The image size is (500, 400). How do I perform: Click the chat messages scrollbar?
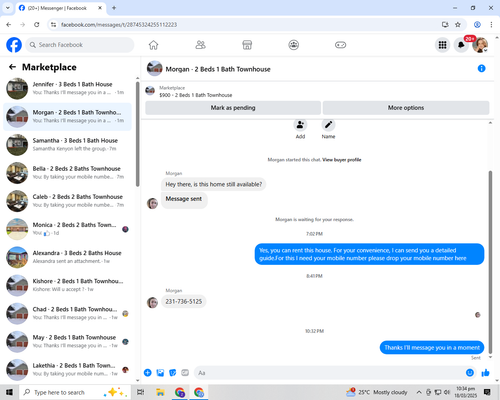point(490,262)
